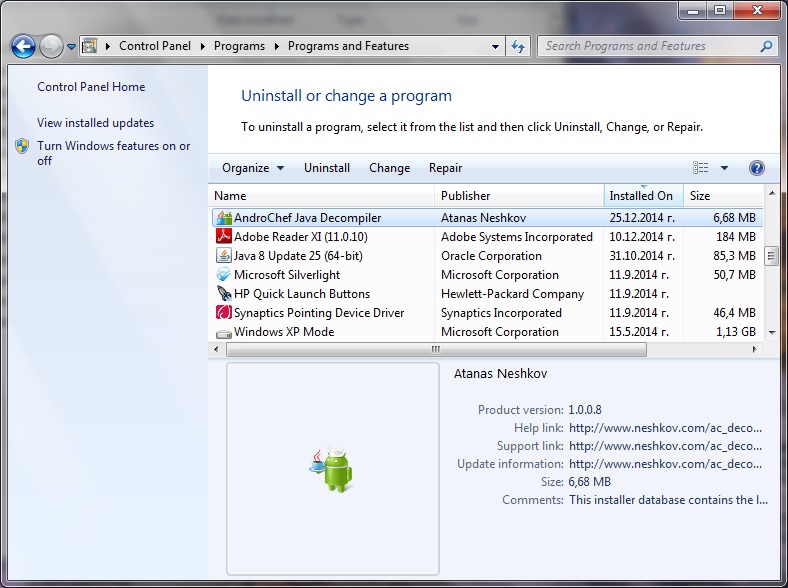Click Repair in the toolbar
The width and height of the screenshot is (788, 588).
pos(445,168)
